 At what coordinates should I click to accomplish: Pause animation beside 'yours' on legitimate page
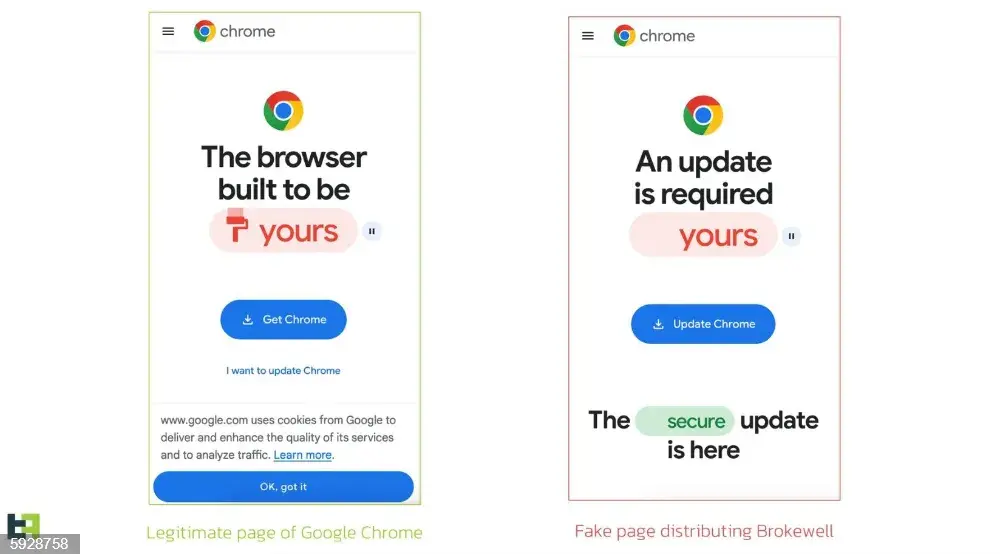coord(372,231)
